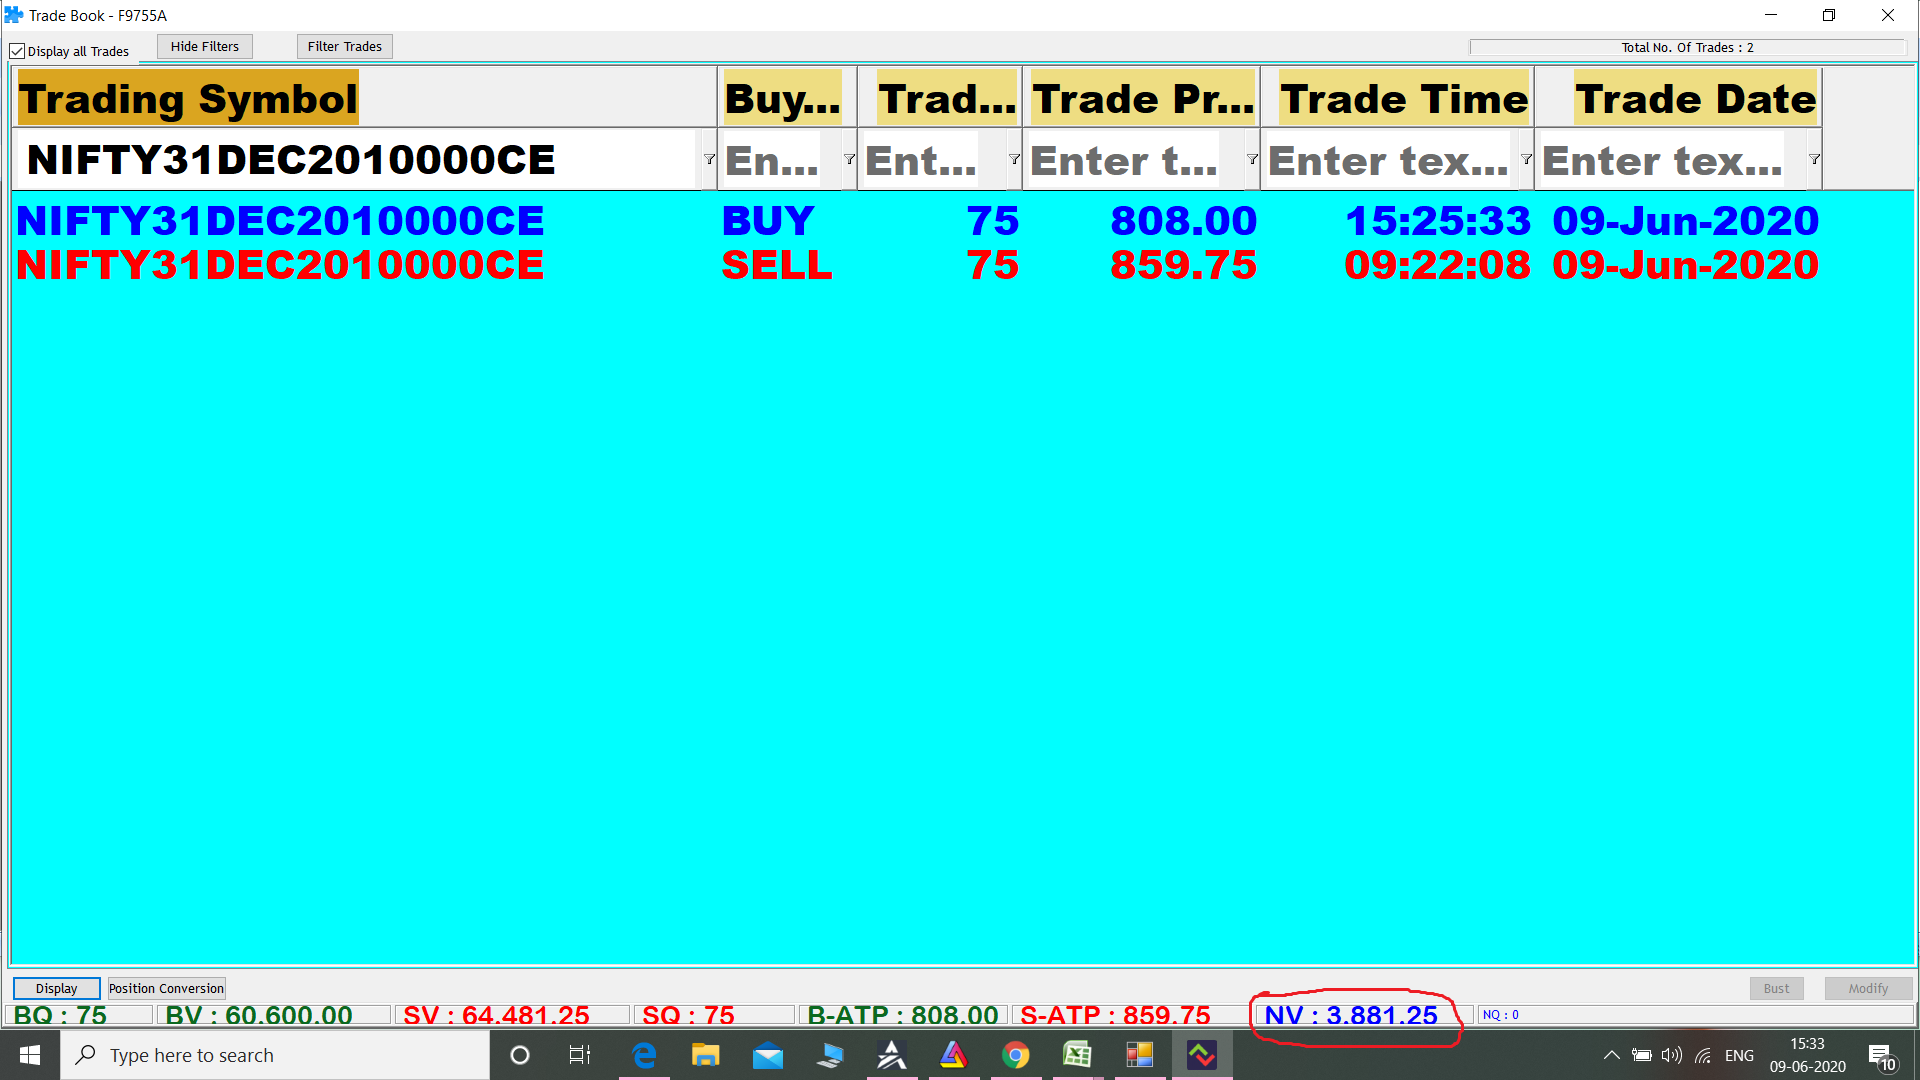Viewport: 1920px width, 1080px height.
Task: Open the Trade Price column filter dropdown
Action: pyautogui.click(x=1251, y=159)
